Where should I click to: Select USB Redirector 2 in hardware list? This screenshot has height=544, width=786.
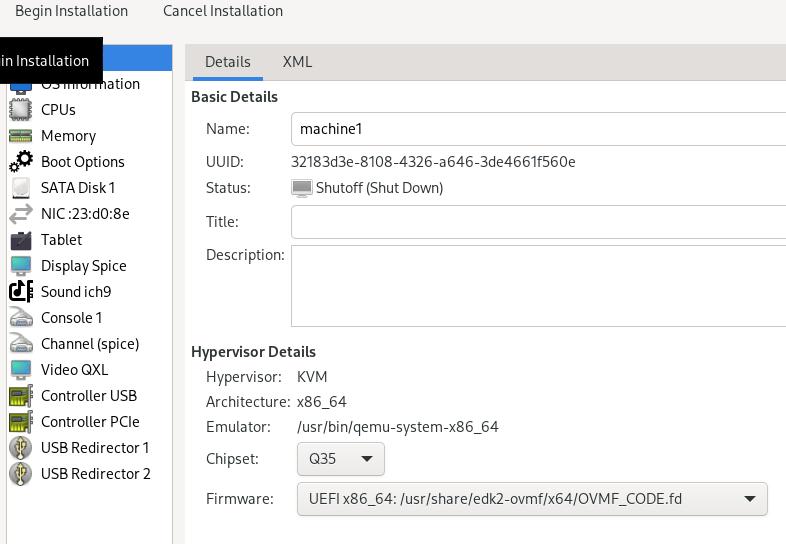tap(95, 474)
